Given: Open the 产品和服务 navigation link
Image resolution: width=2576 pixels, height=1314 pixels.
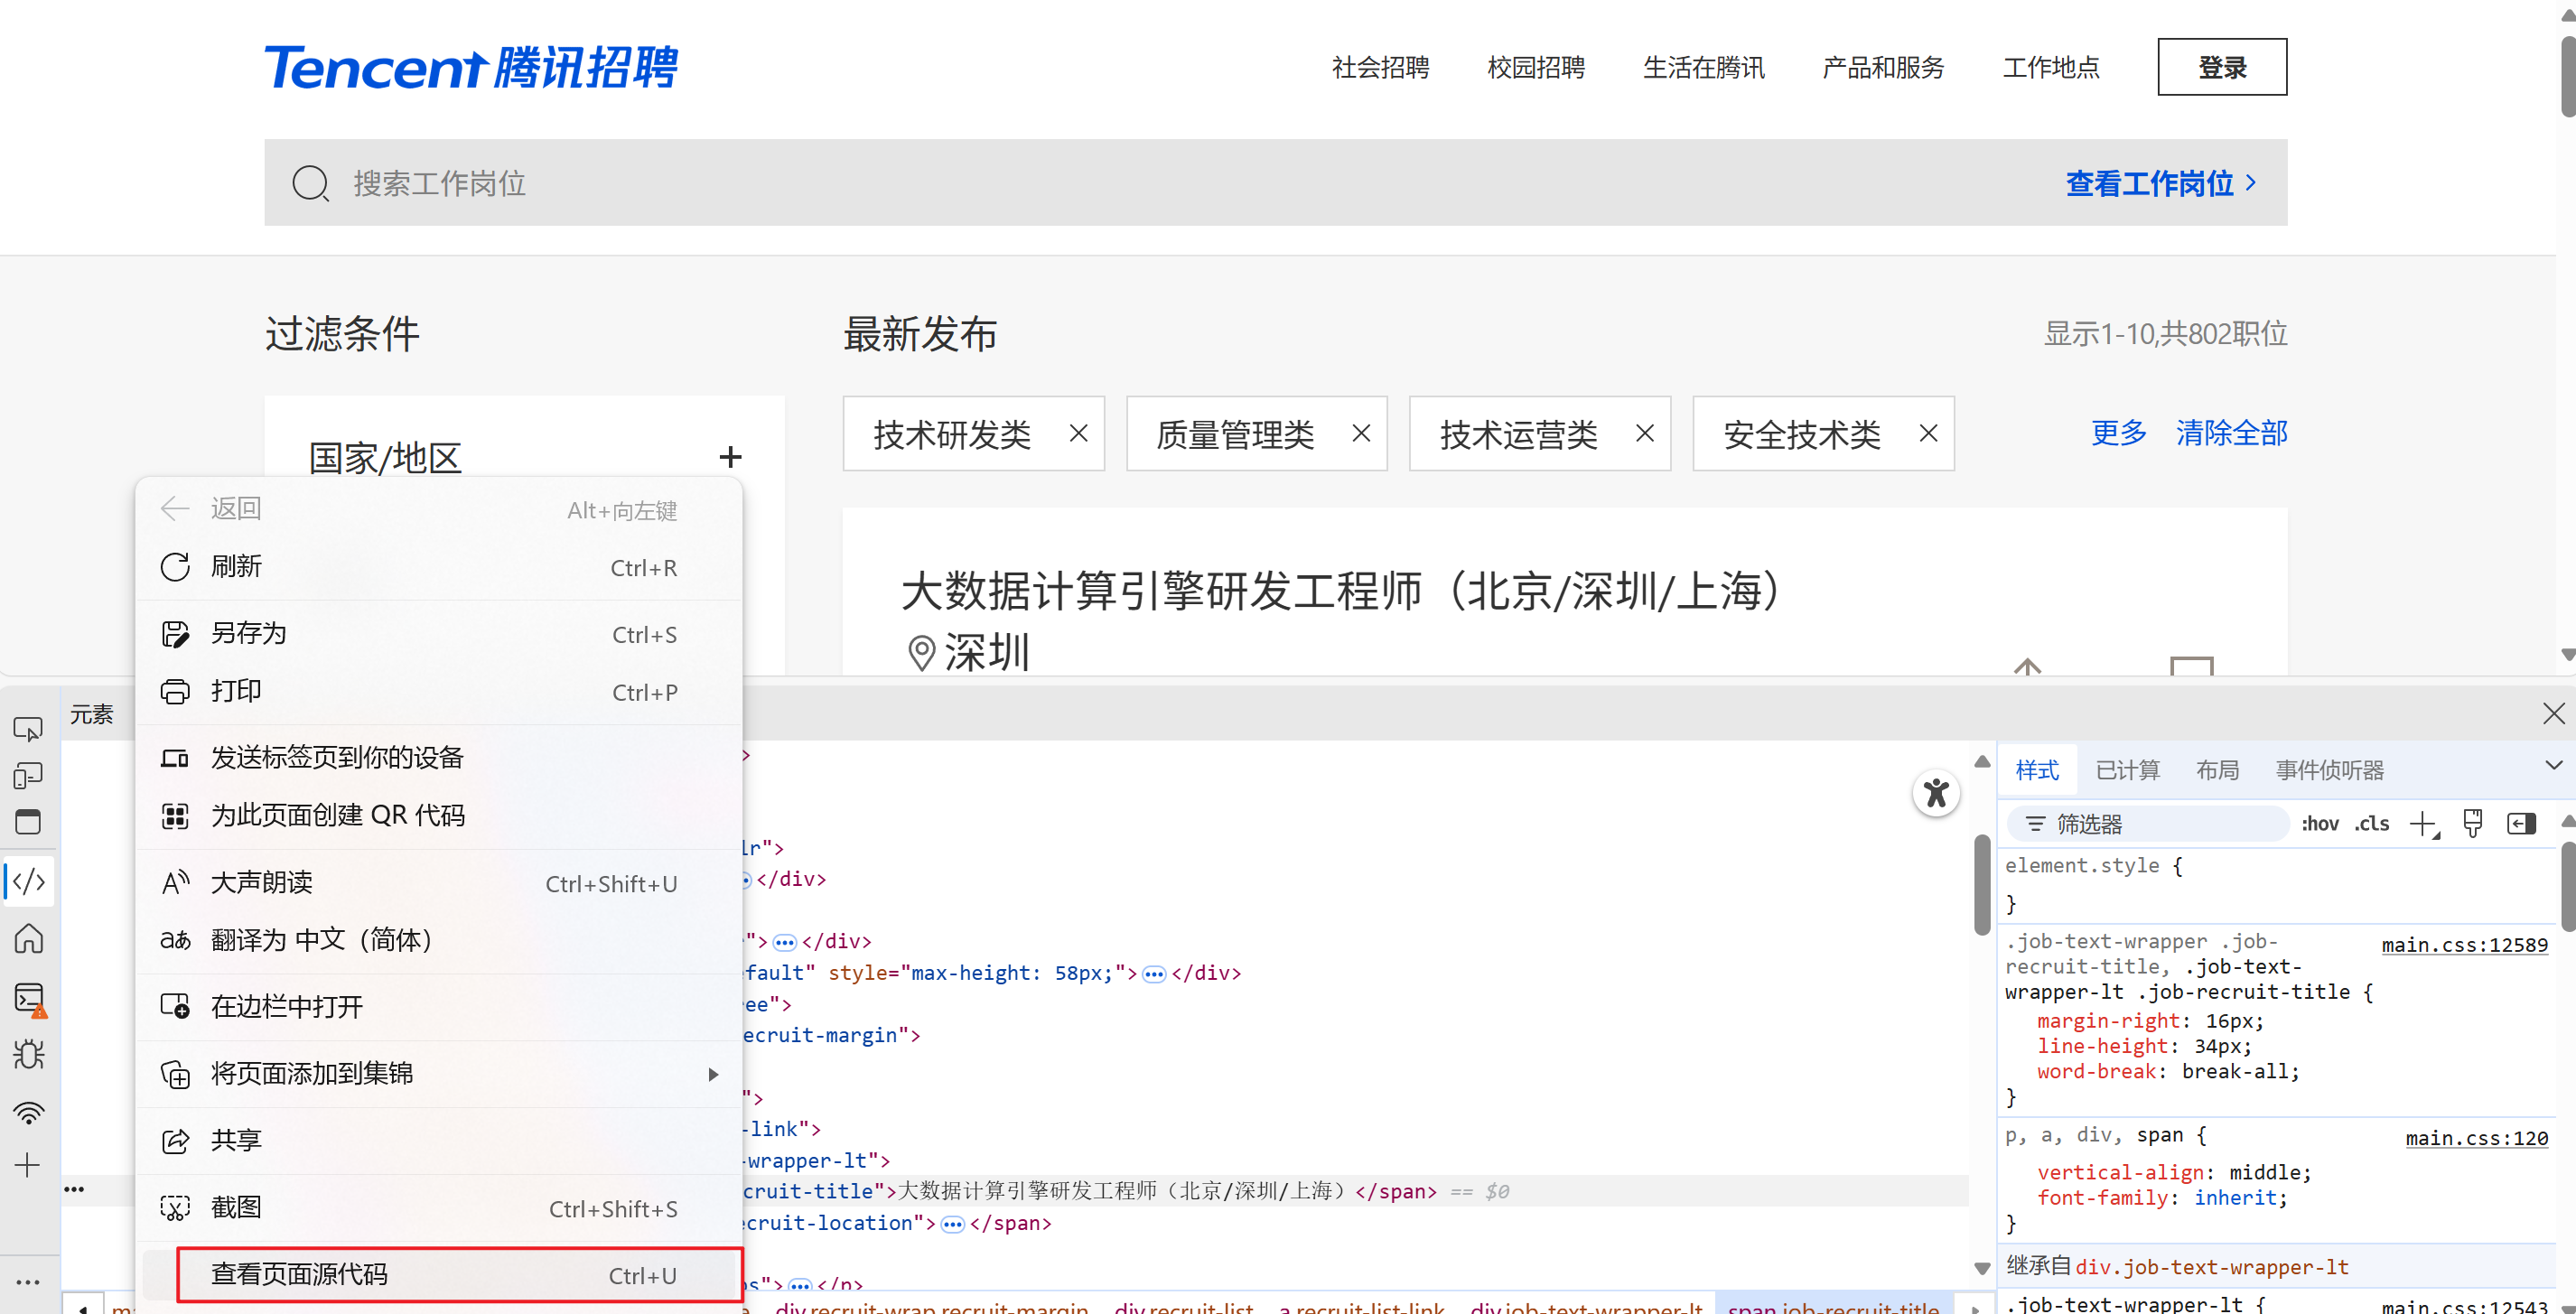Looking at the screenshot, I should pyautogui.click(x=1883, y=67).
